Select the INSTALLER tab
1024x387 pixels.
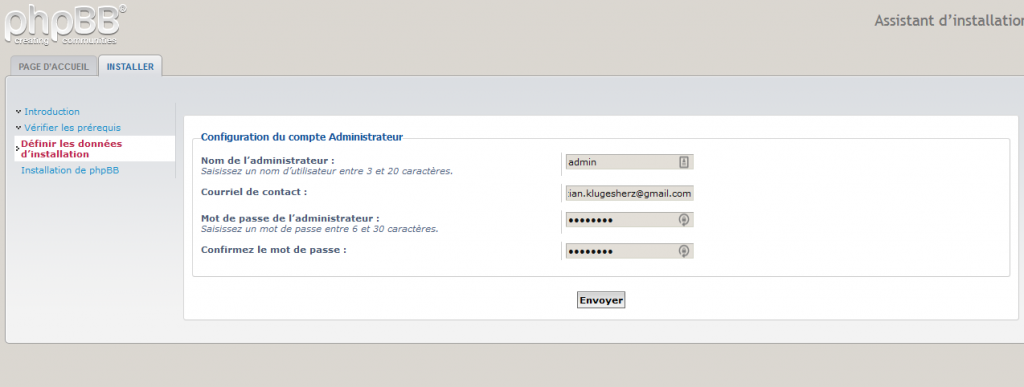point(131,67)
